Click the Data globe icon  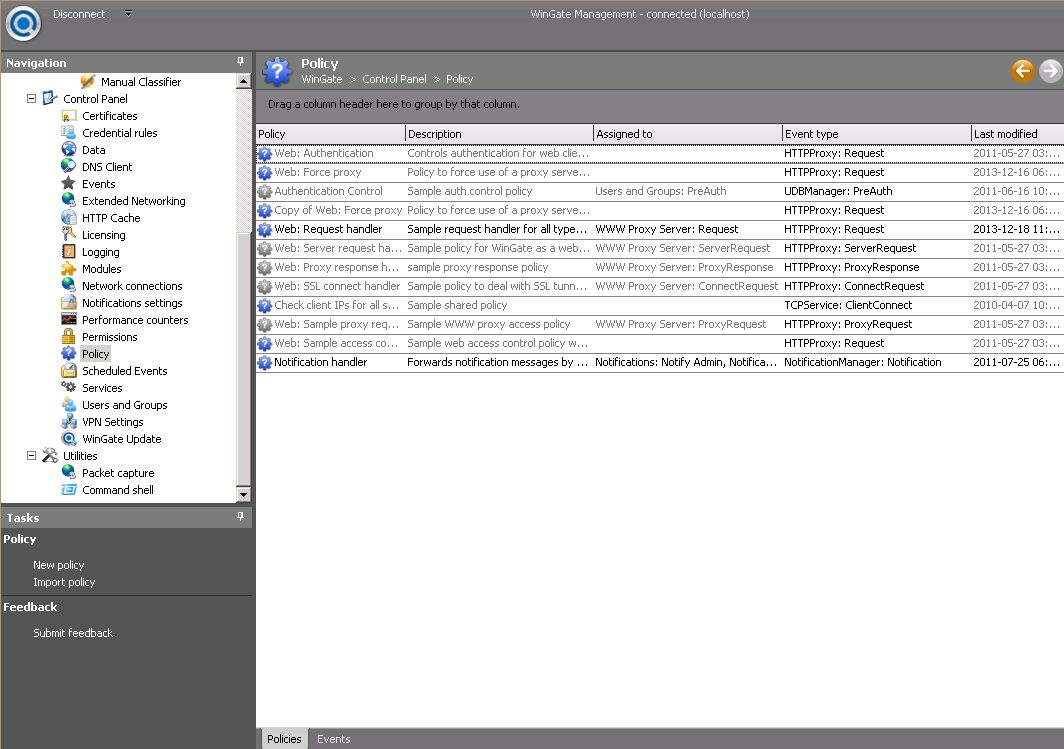(69, 149)
